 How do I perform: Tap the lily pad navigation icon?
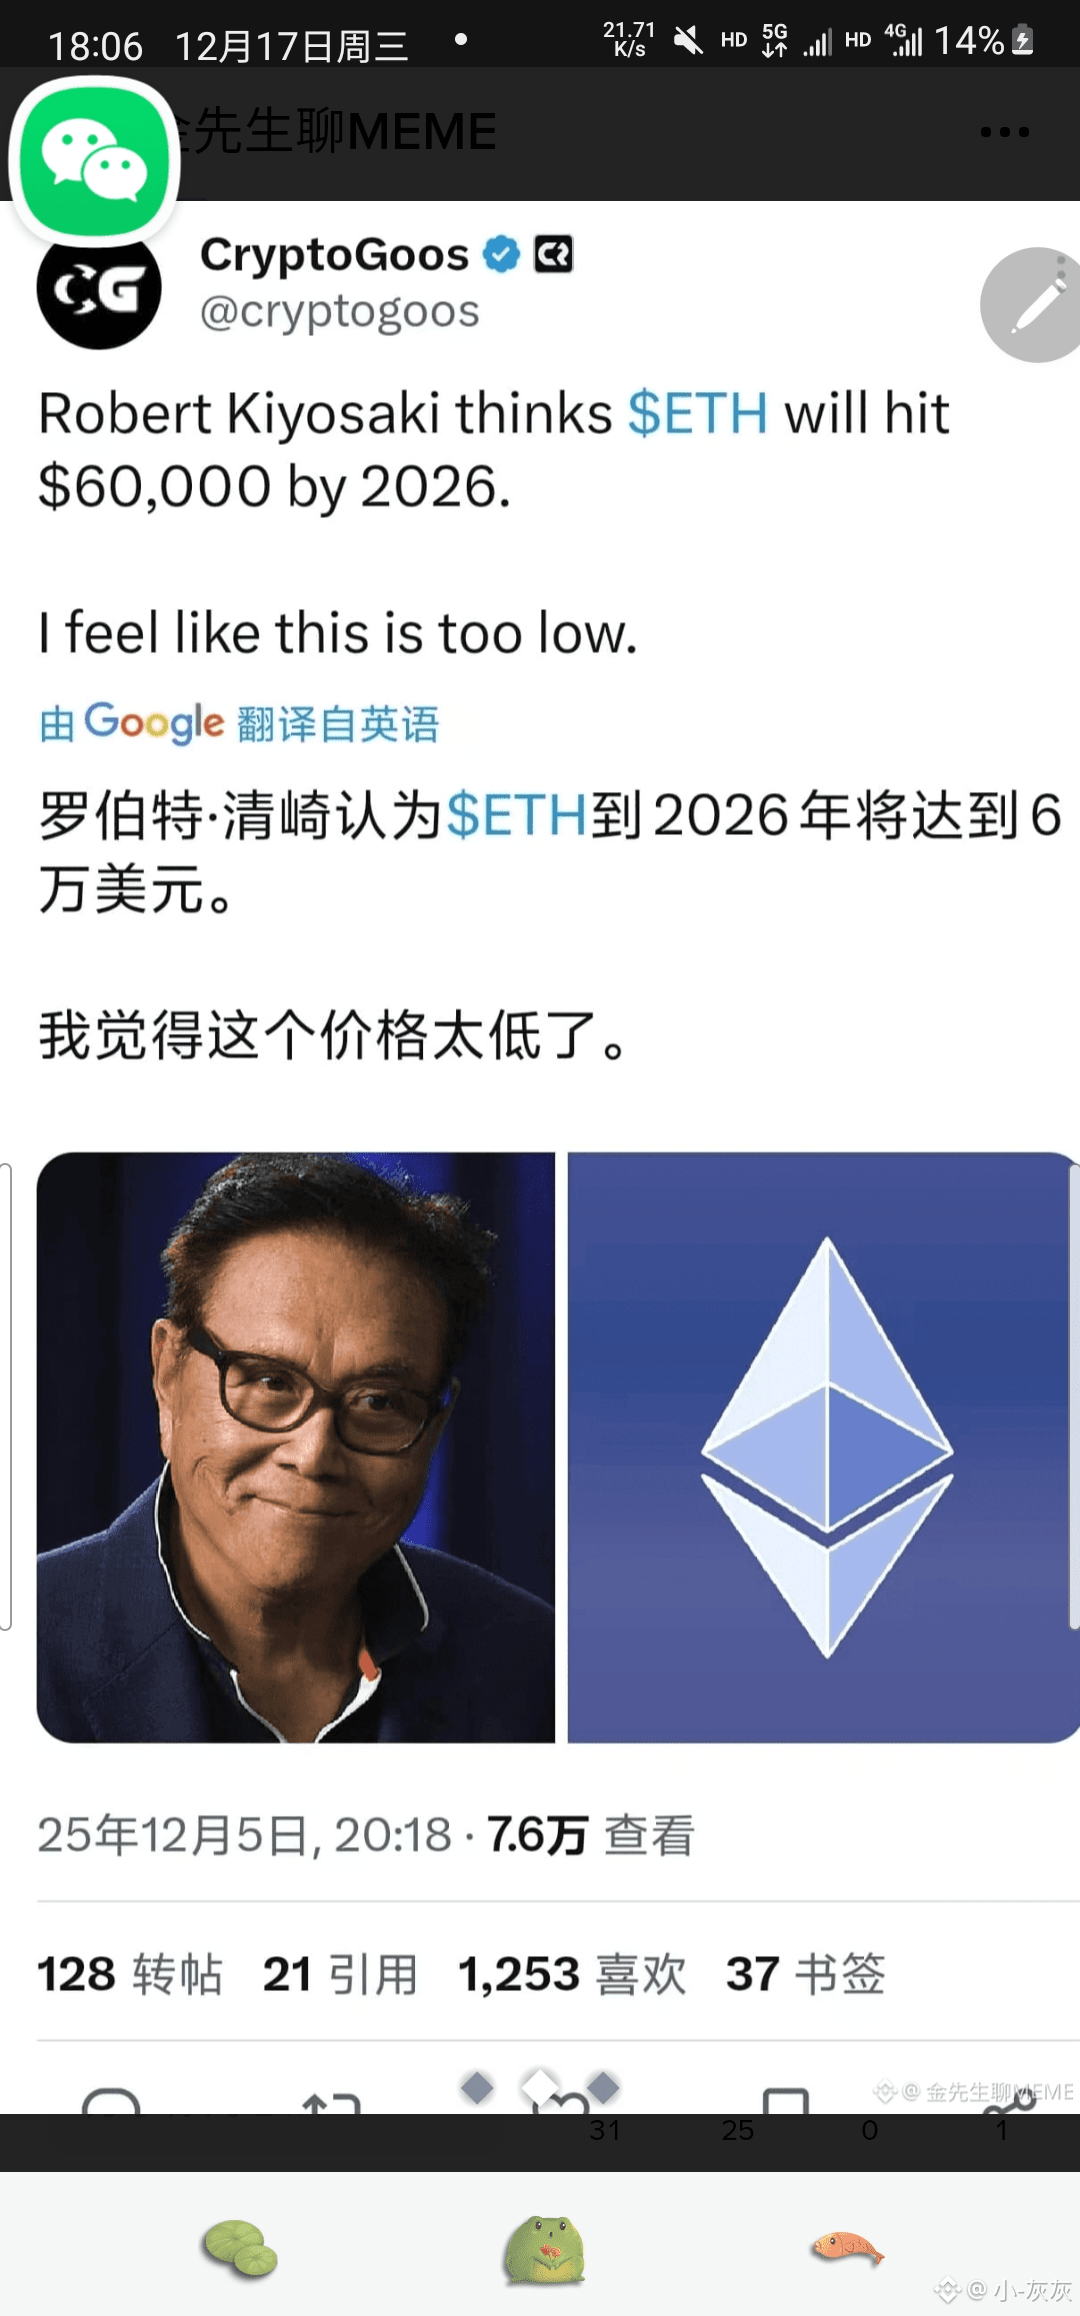[240, 2249]
